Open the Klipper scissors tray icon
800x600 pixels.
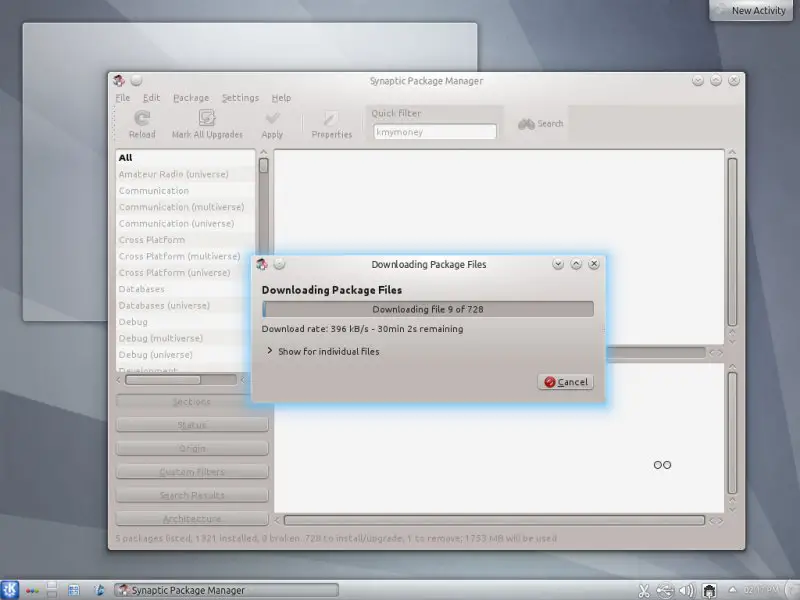644,591
